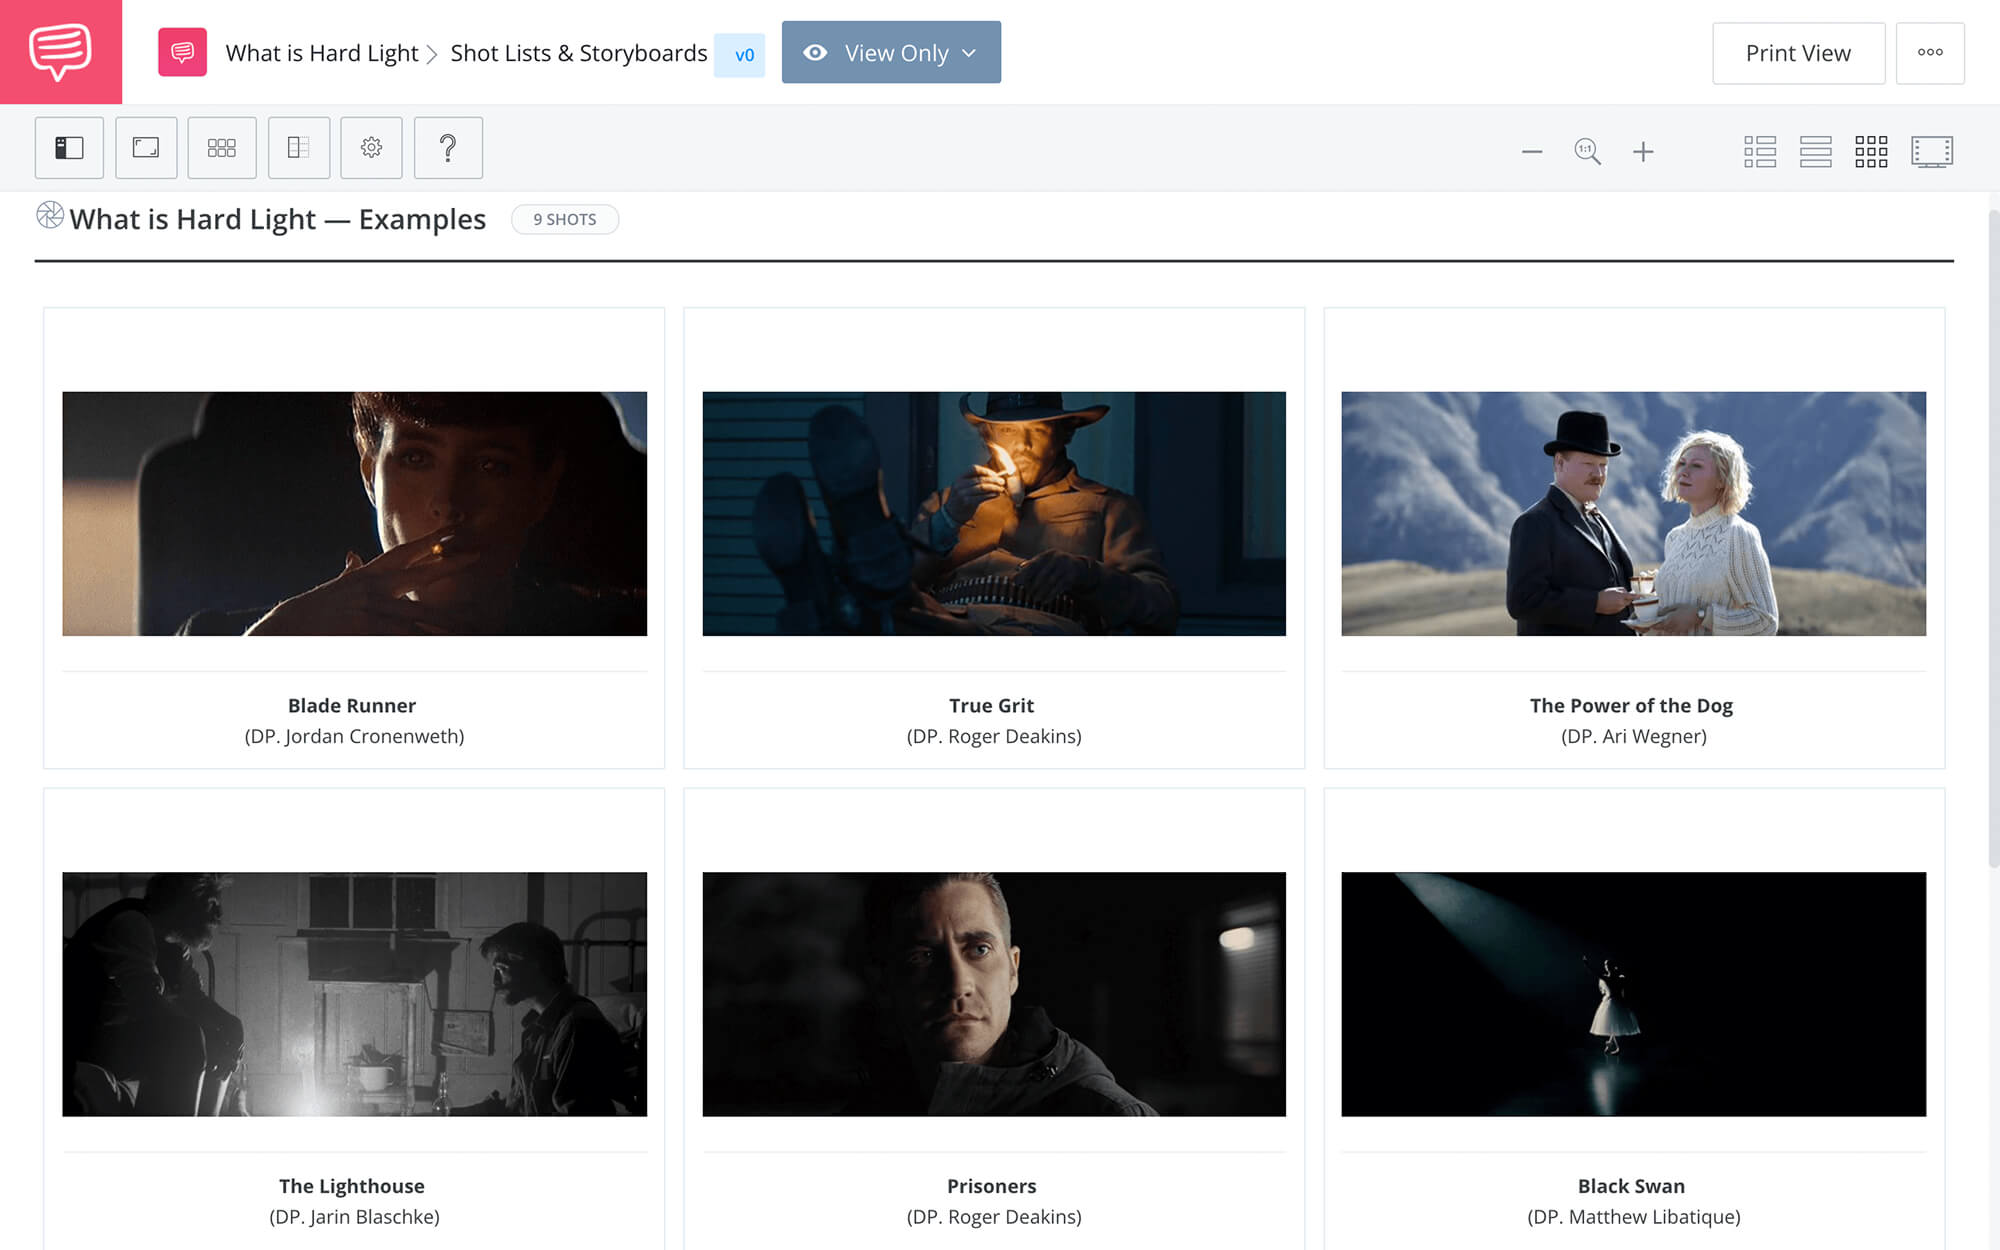Click the Print View button
The width and height of the screenshot is (2000, 1250).
(x=1798, y=53)
